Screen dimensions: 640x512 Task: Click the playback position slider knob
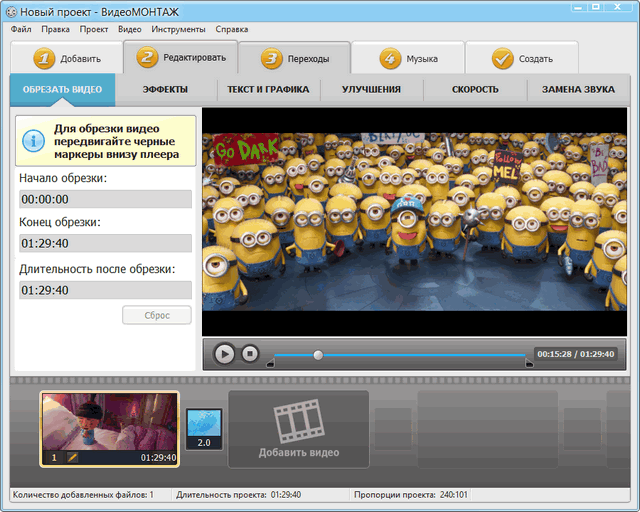pyautogui.click(x=318, y=354)
